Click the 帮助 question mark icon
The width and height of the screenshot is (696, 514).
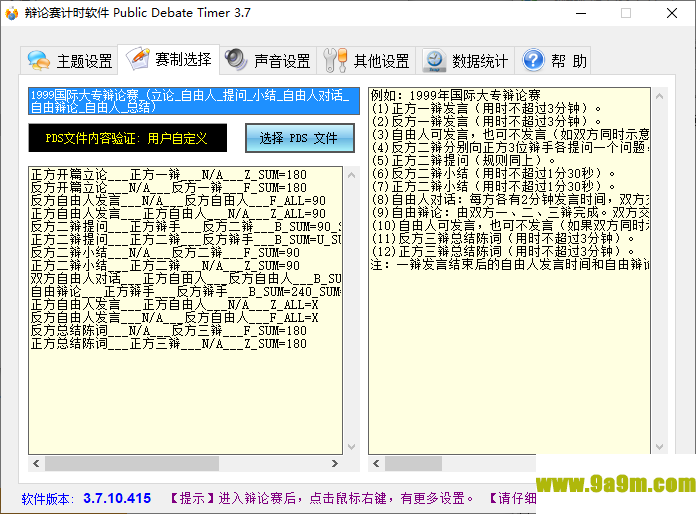coord(532,61)
